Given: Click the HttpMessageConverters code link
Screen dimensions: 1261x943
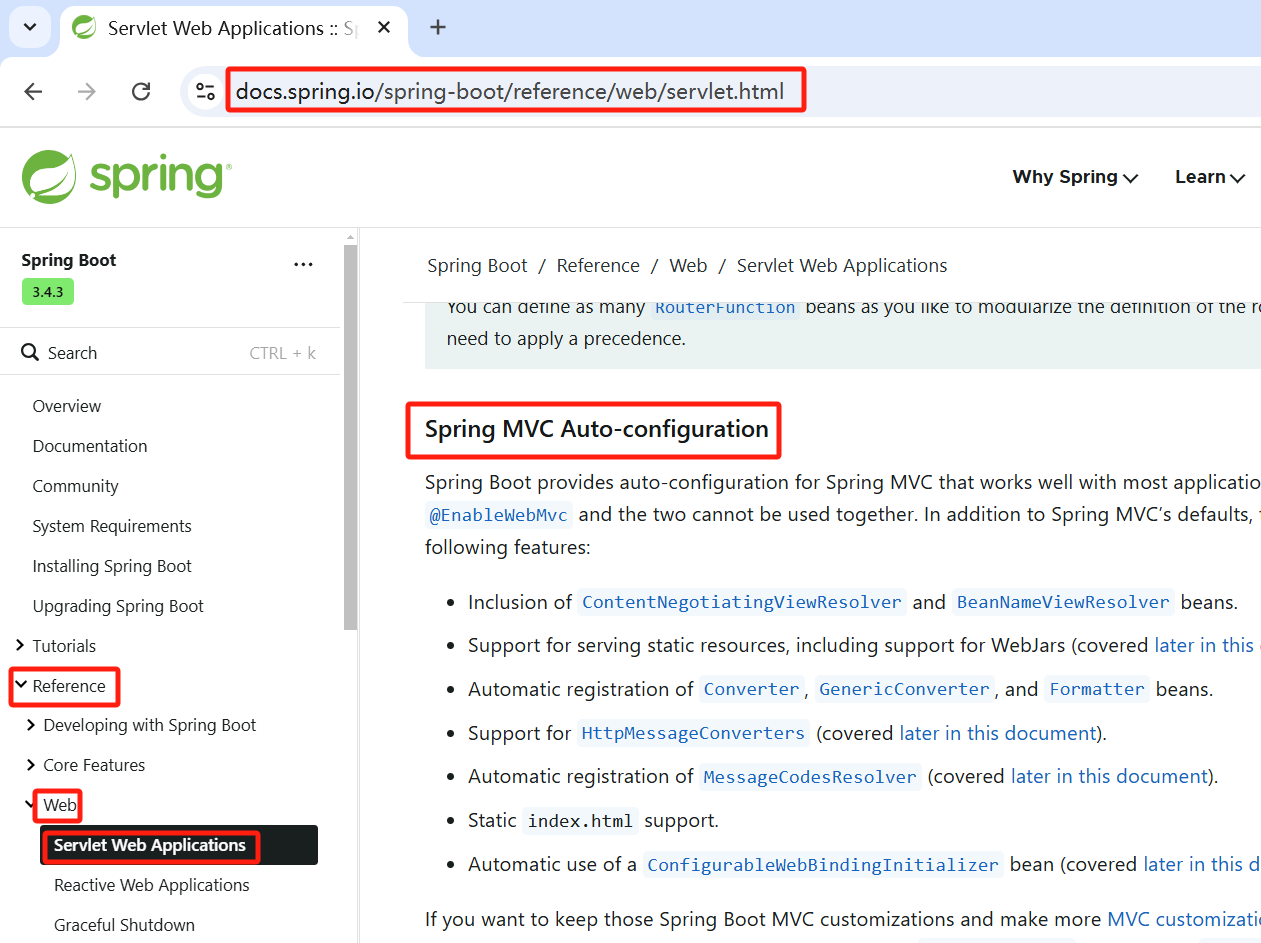Looking at the screenshot, I should (x=693, y=733).
